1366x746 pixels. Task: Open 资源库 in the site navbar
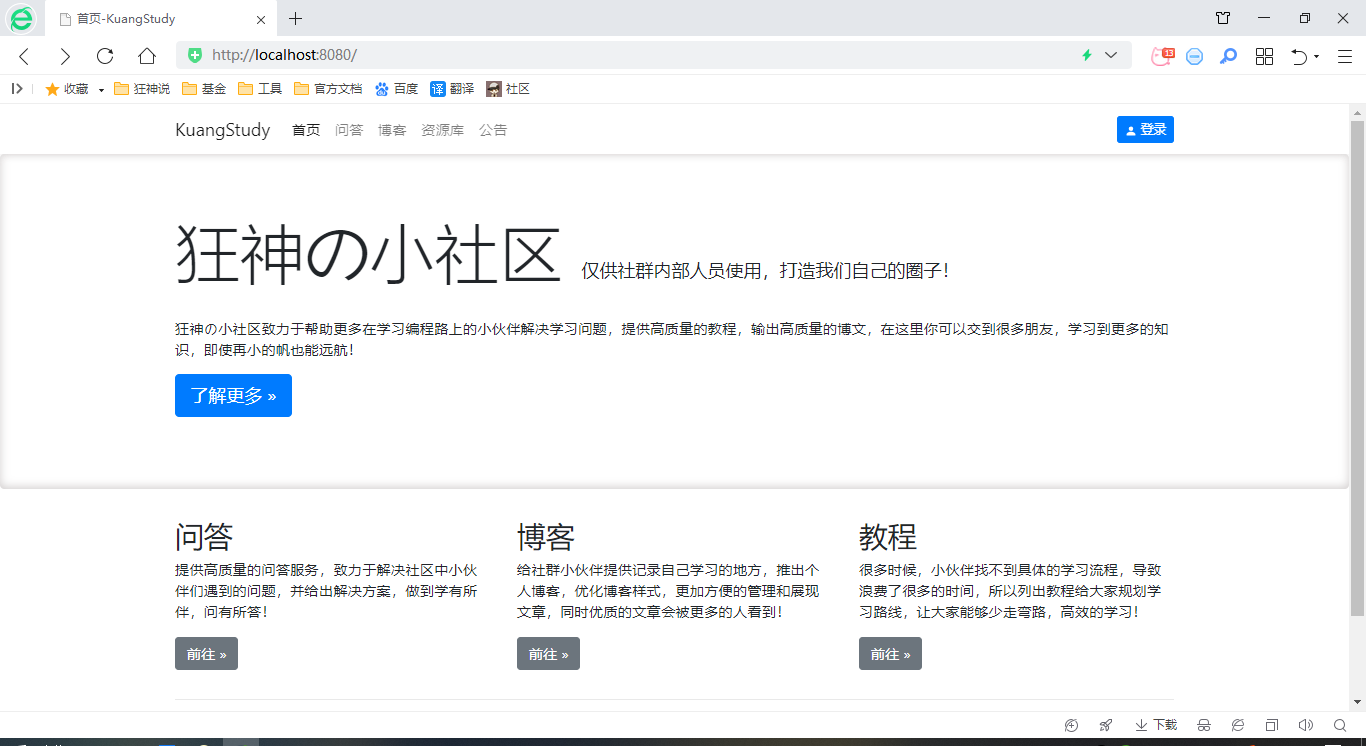pyautogui.click(x=442, y=130)
